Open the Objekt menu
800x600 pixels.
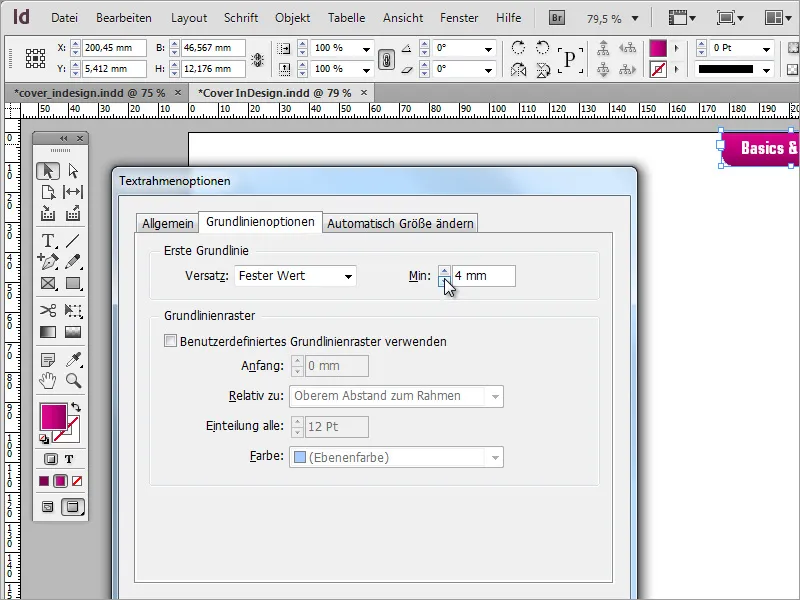click(x=292, y=18)
